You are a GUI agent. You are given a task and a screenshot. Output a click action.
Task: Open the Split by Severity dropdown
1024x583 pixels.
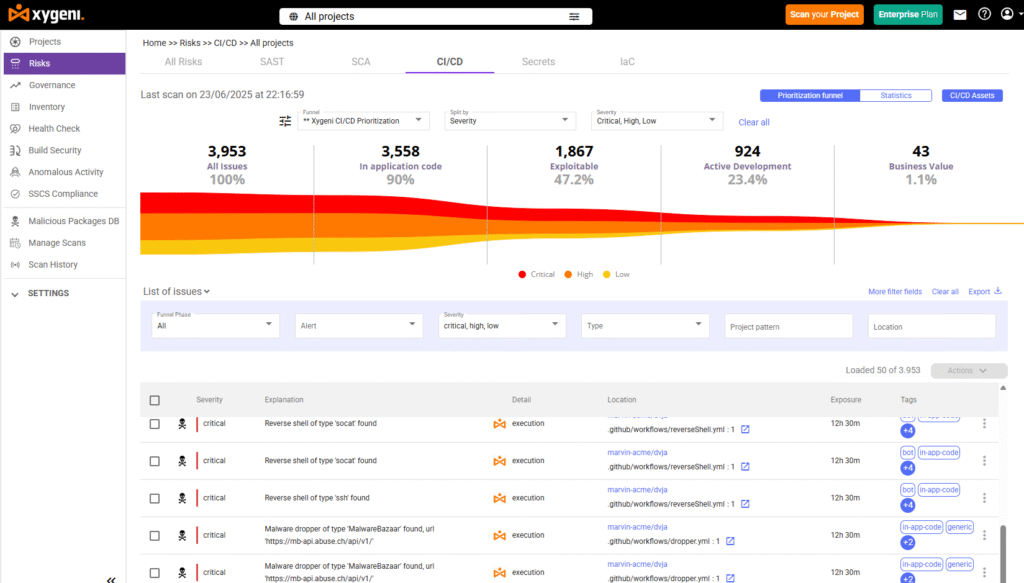tap(509, 120)
